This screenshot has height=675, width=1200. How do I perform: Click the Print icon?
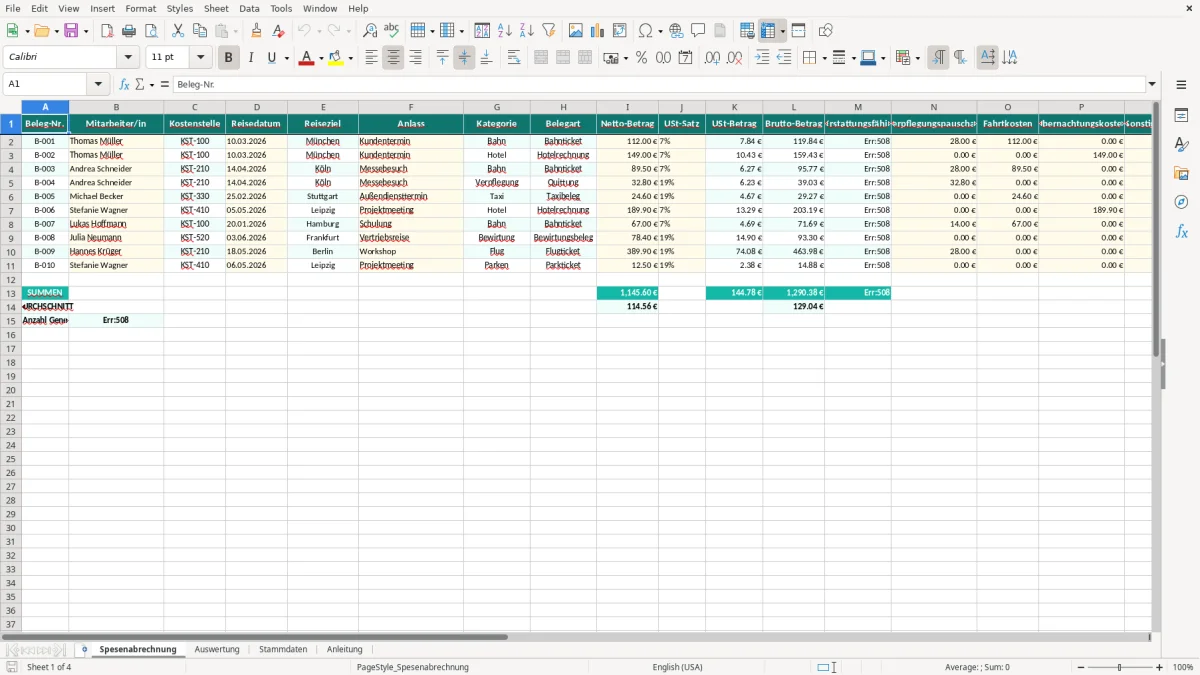(129, 31)
